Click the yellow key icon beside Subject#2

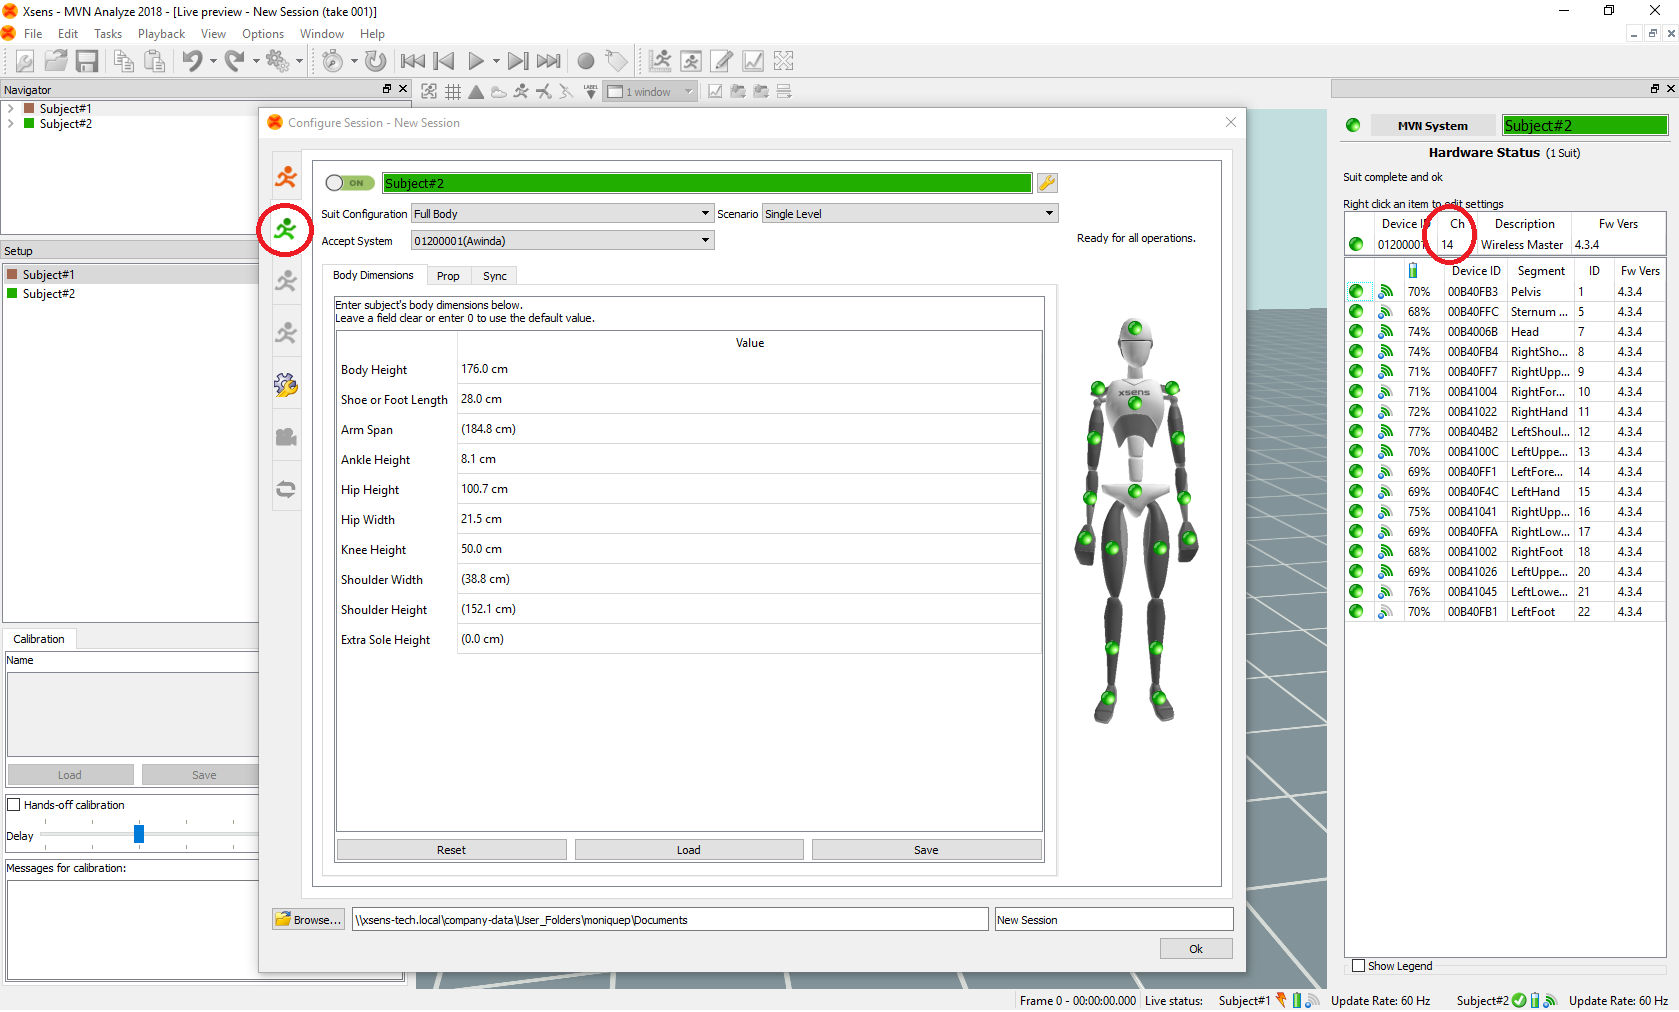pyautogui.click(x=1047, y=183)
